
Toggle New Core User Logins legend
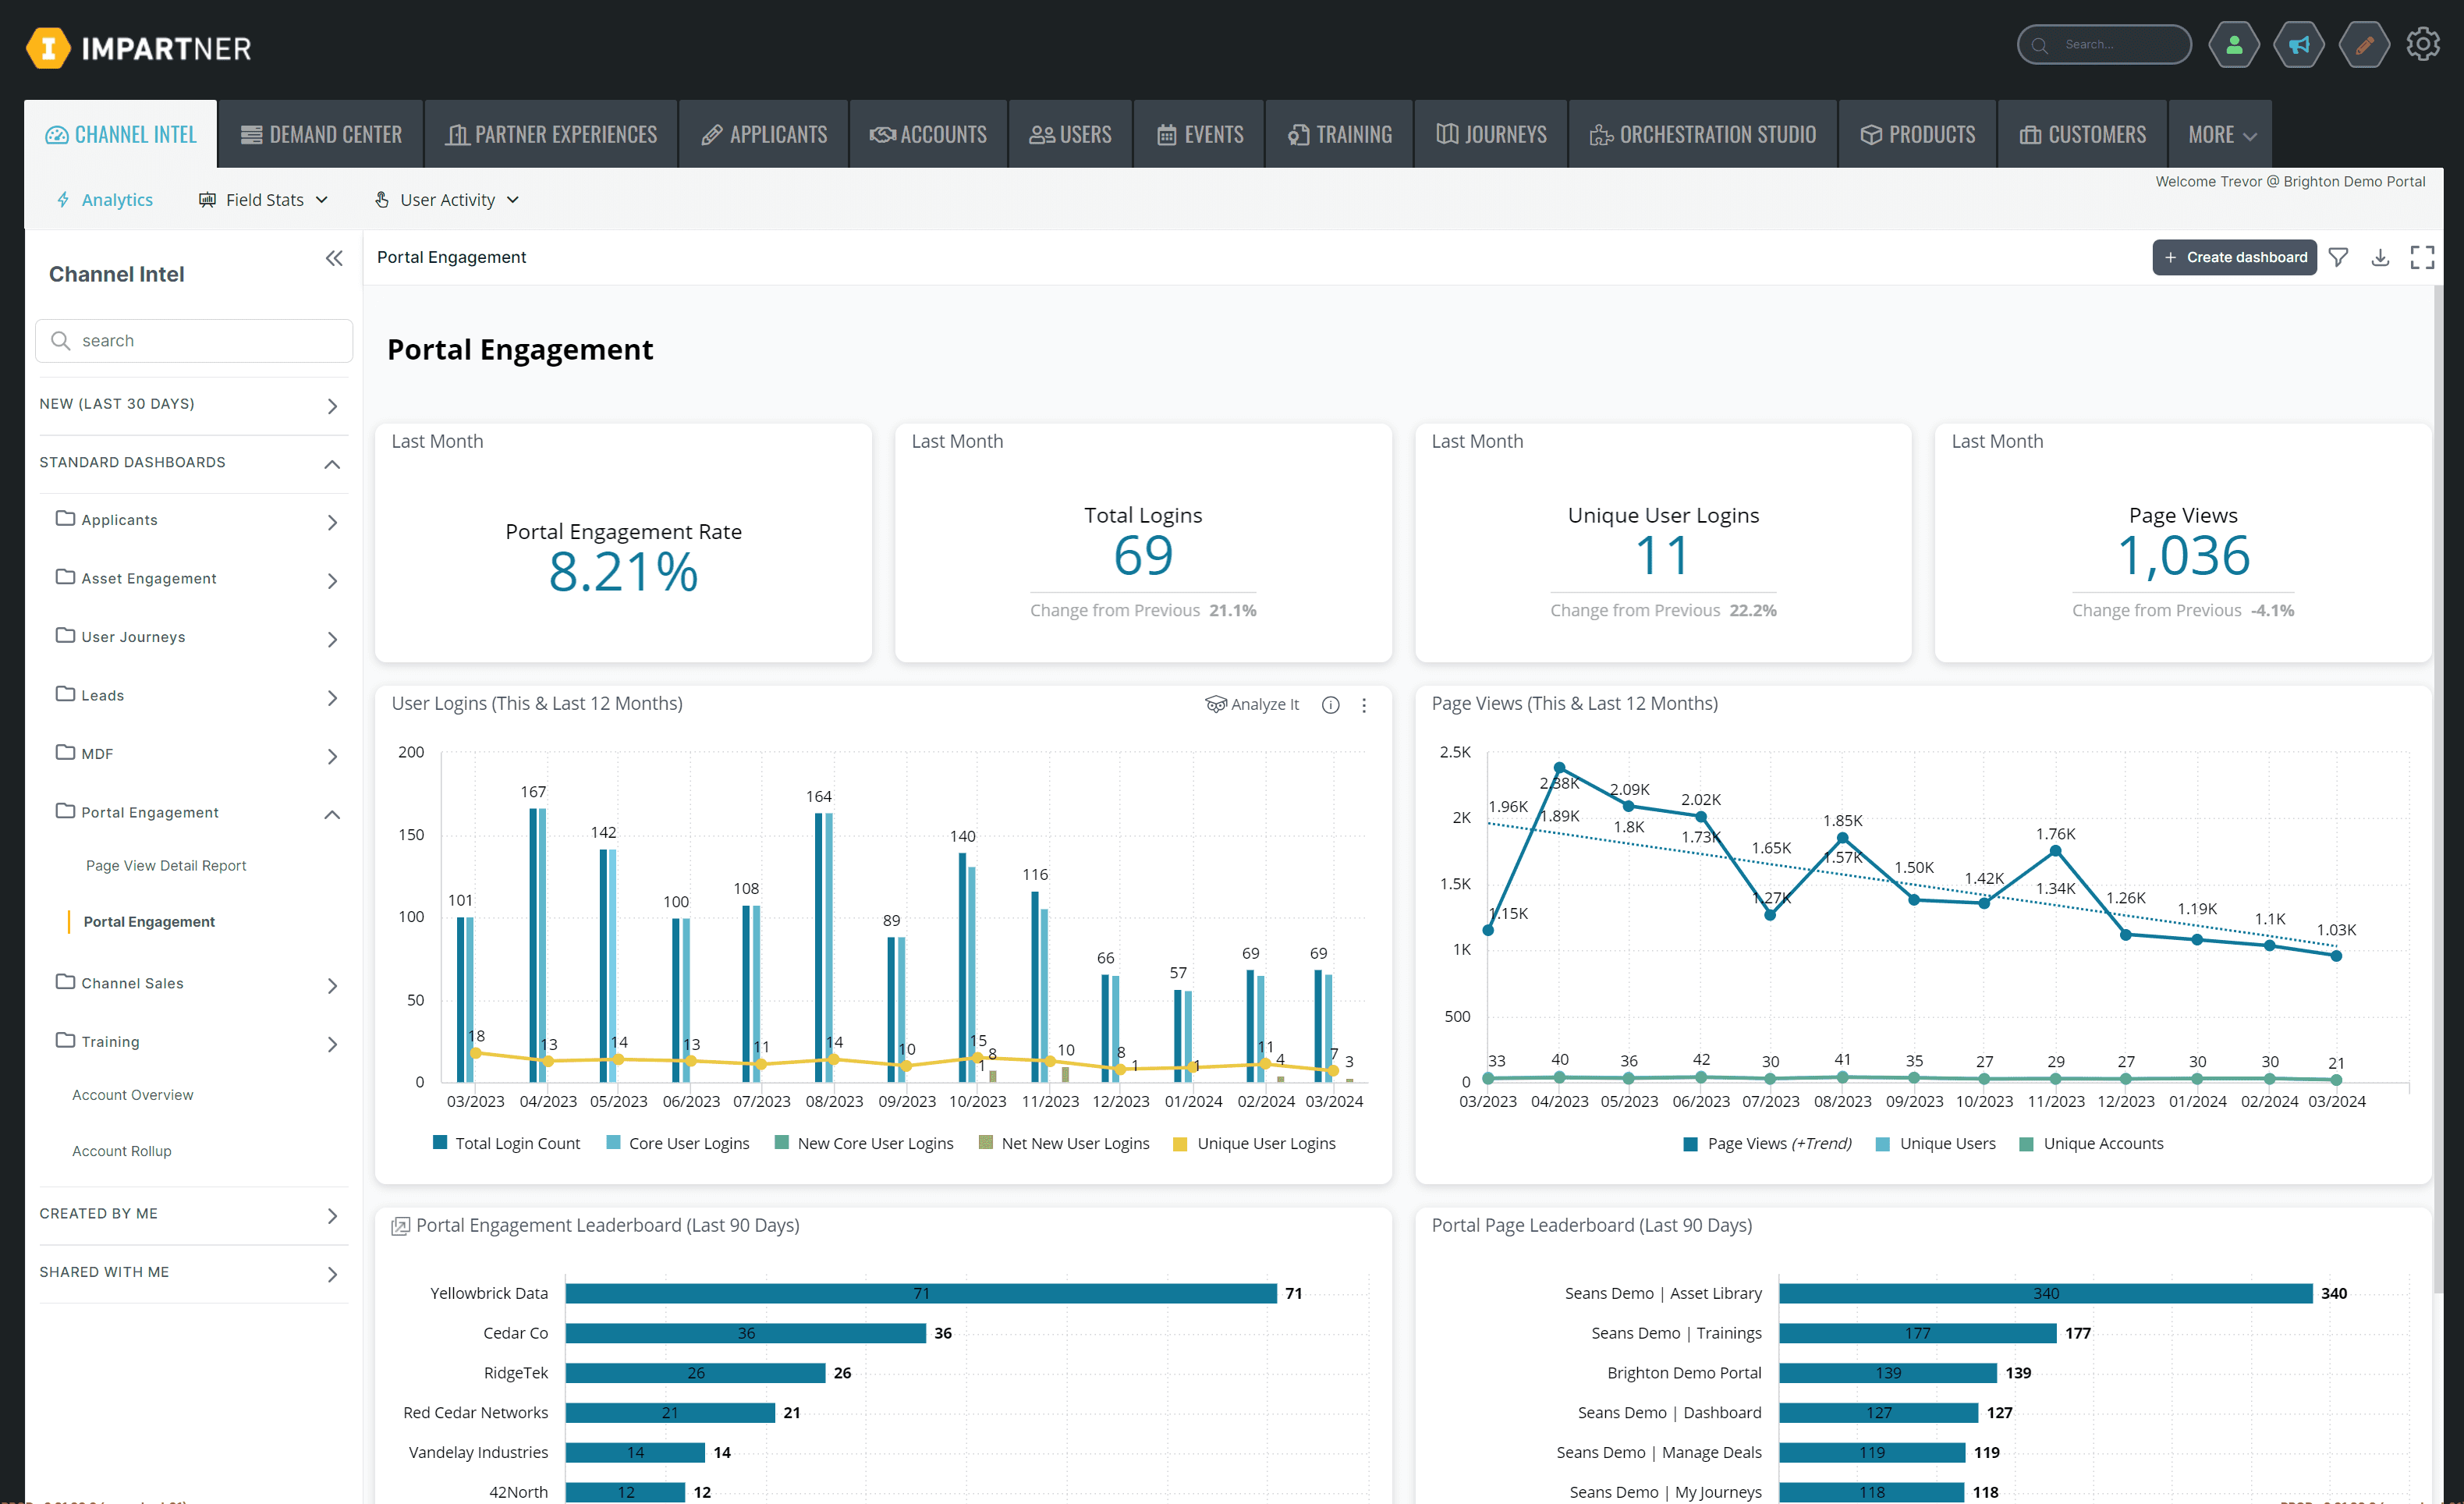[x=864, y=1143]
